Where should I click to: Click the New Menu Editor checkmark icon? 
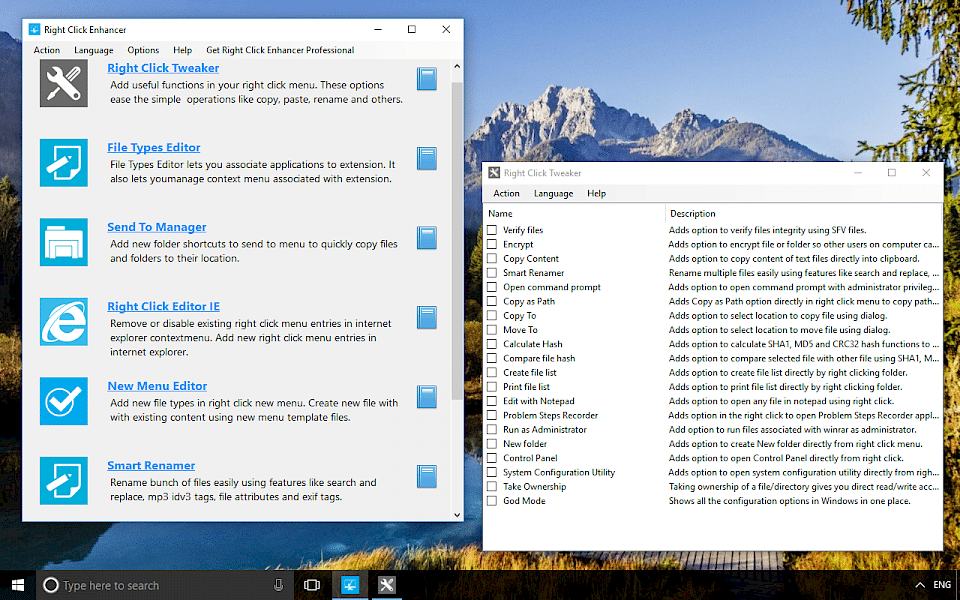64,402
